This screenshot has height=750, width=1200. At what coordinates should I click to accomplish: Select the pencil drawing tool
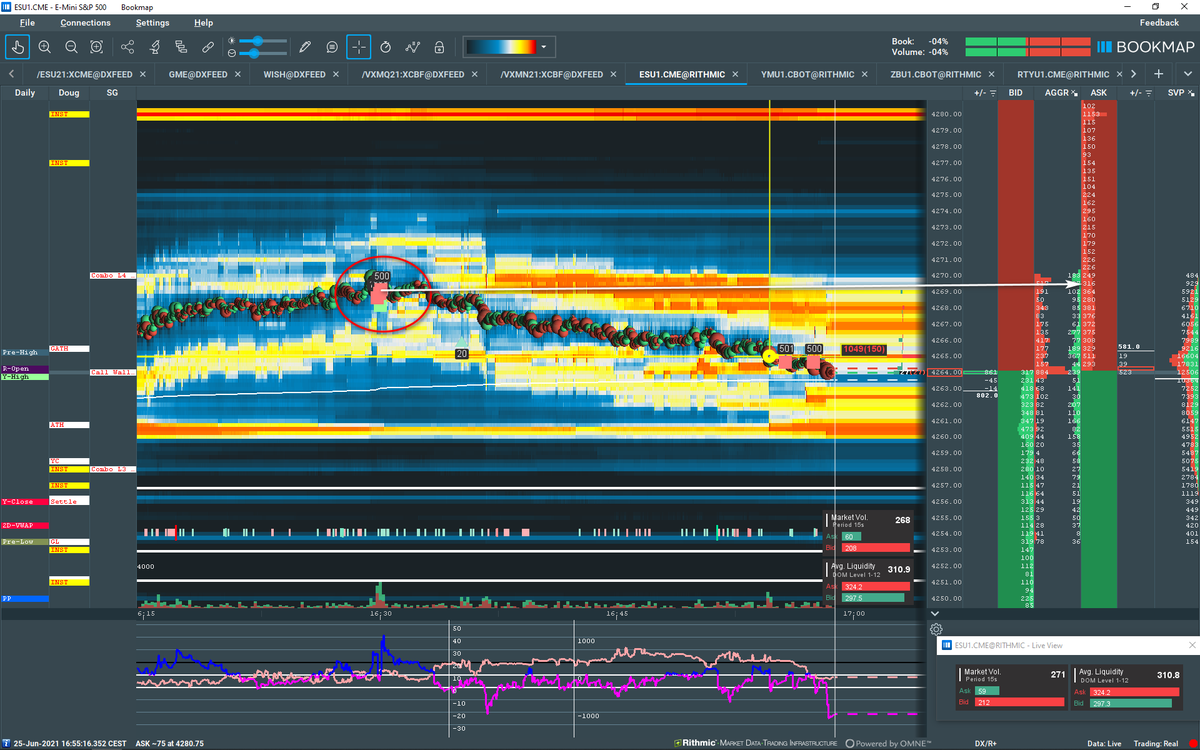[x=305, y=46]
